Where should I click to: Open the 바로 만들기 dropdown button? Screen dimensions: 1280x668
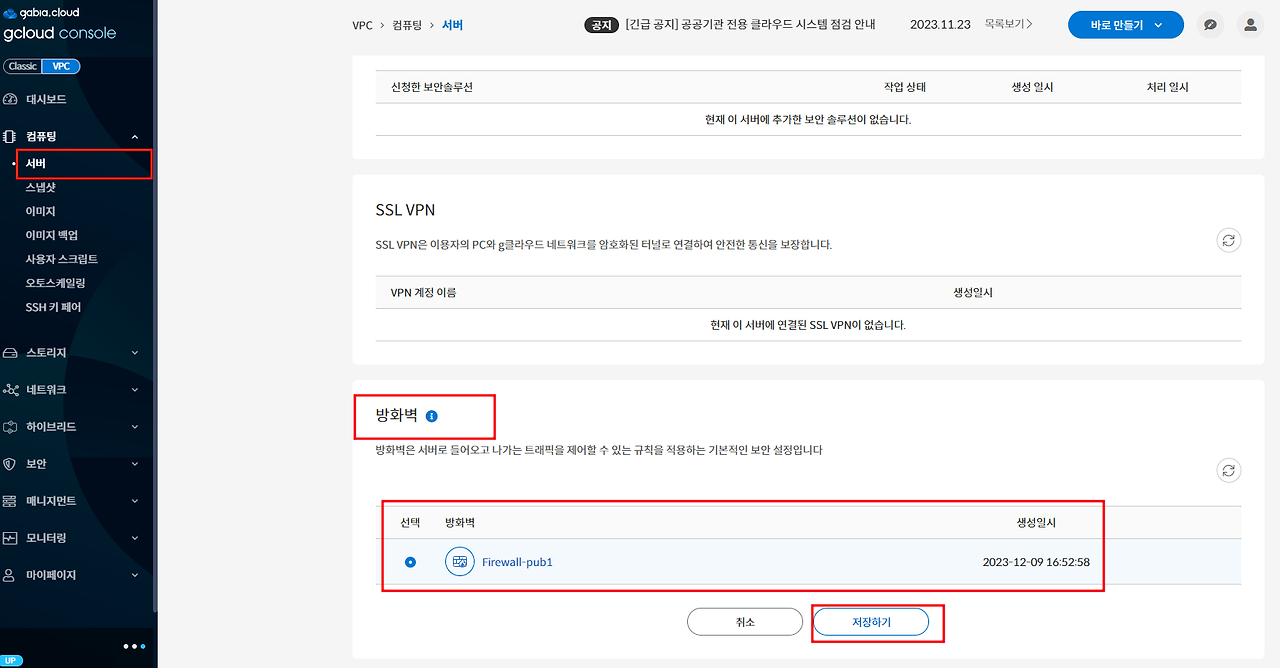[x=1126, y=25]
